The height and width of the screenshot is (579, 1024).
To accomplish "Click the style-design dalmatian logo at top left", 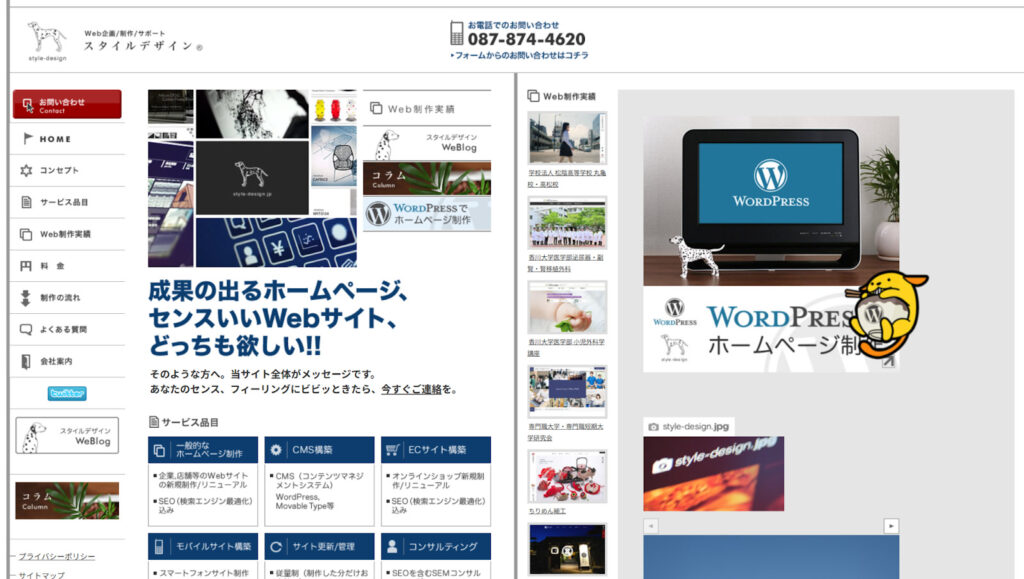I will coord(46,38).
